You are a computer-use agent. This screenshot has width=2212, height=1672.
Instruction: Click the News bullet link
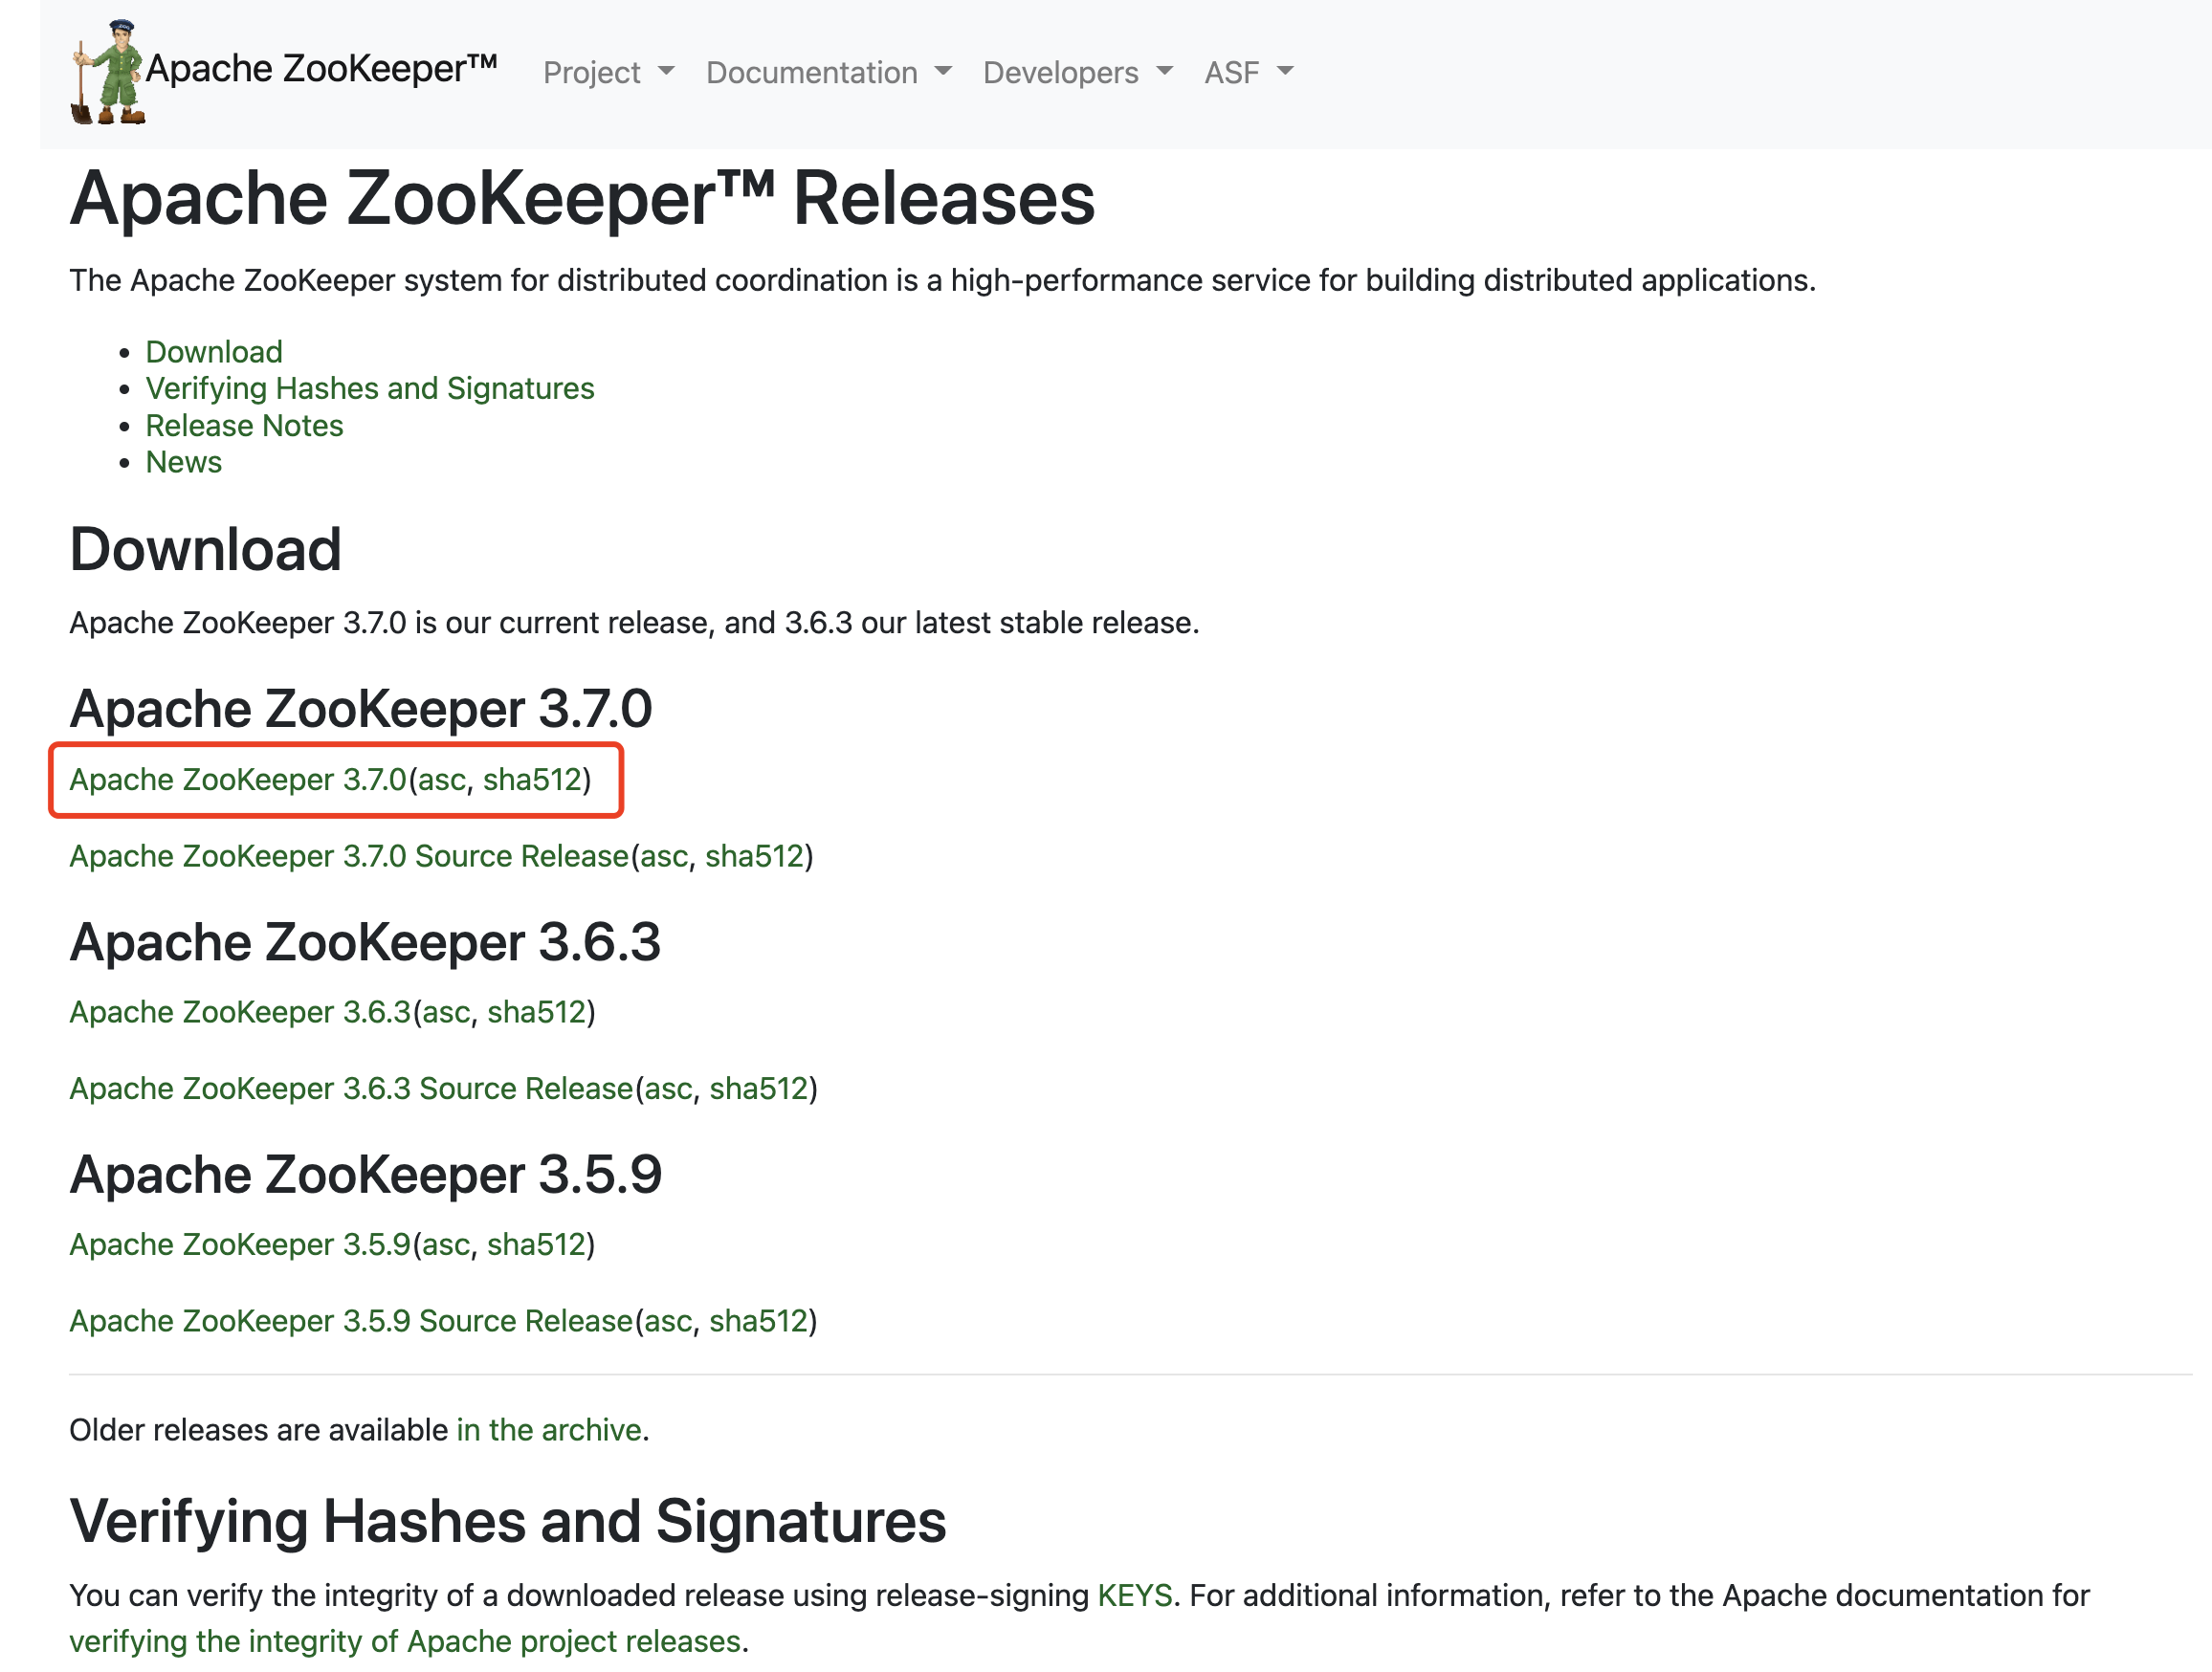click(x=184, y=462)
